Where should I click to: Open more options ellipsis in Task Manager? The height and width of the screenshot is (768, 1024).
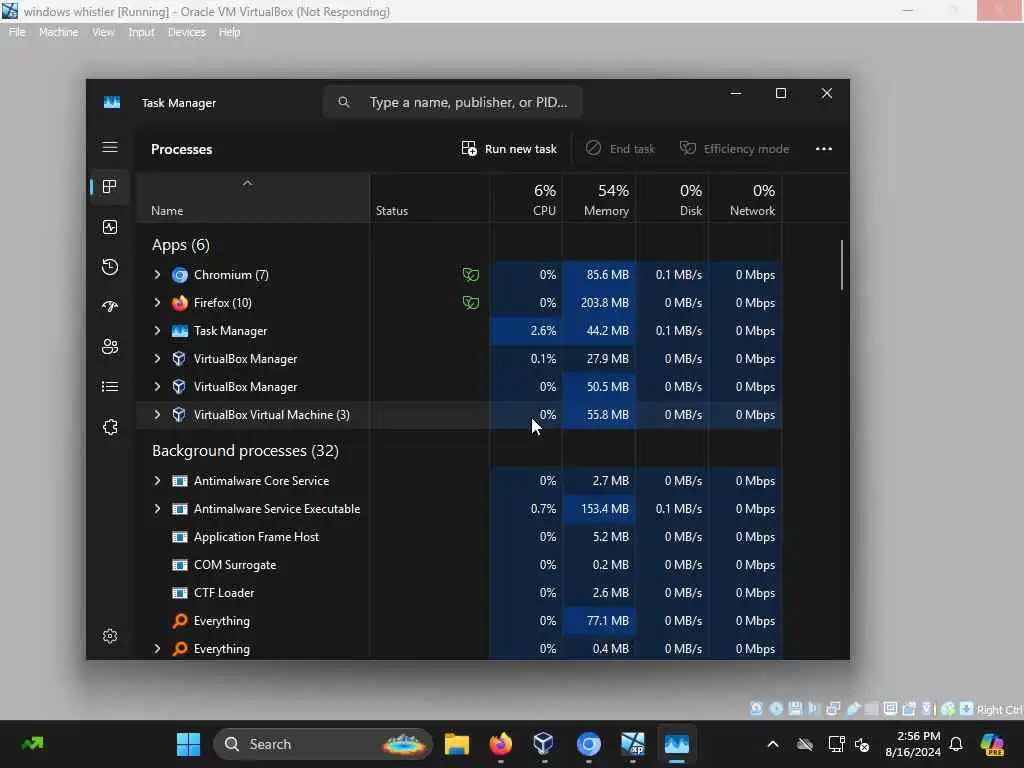[x=824, y=149]
